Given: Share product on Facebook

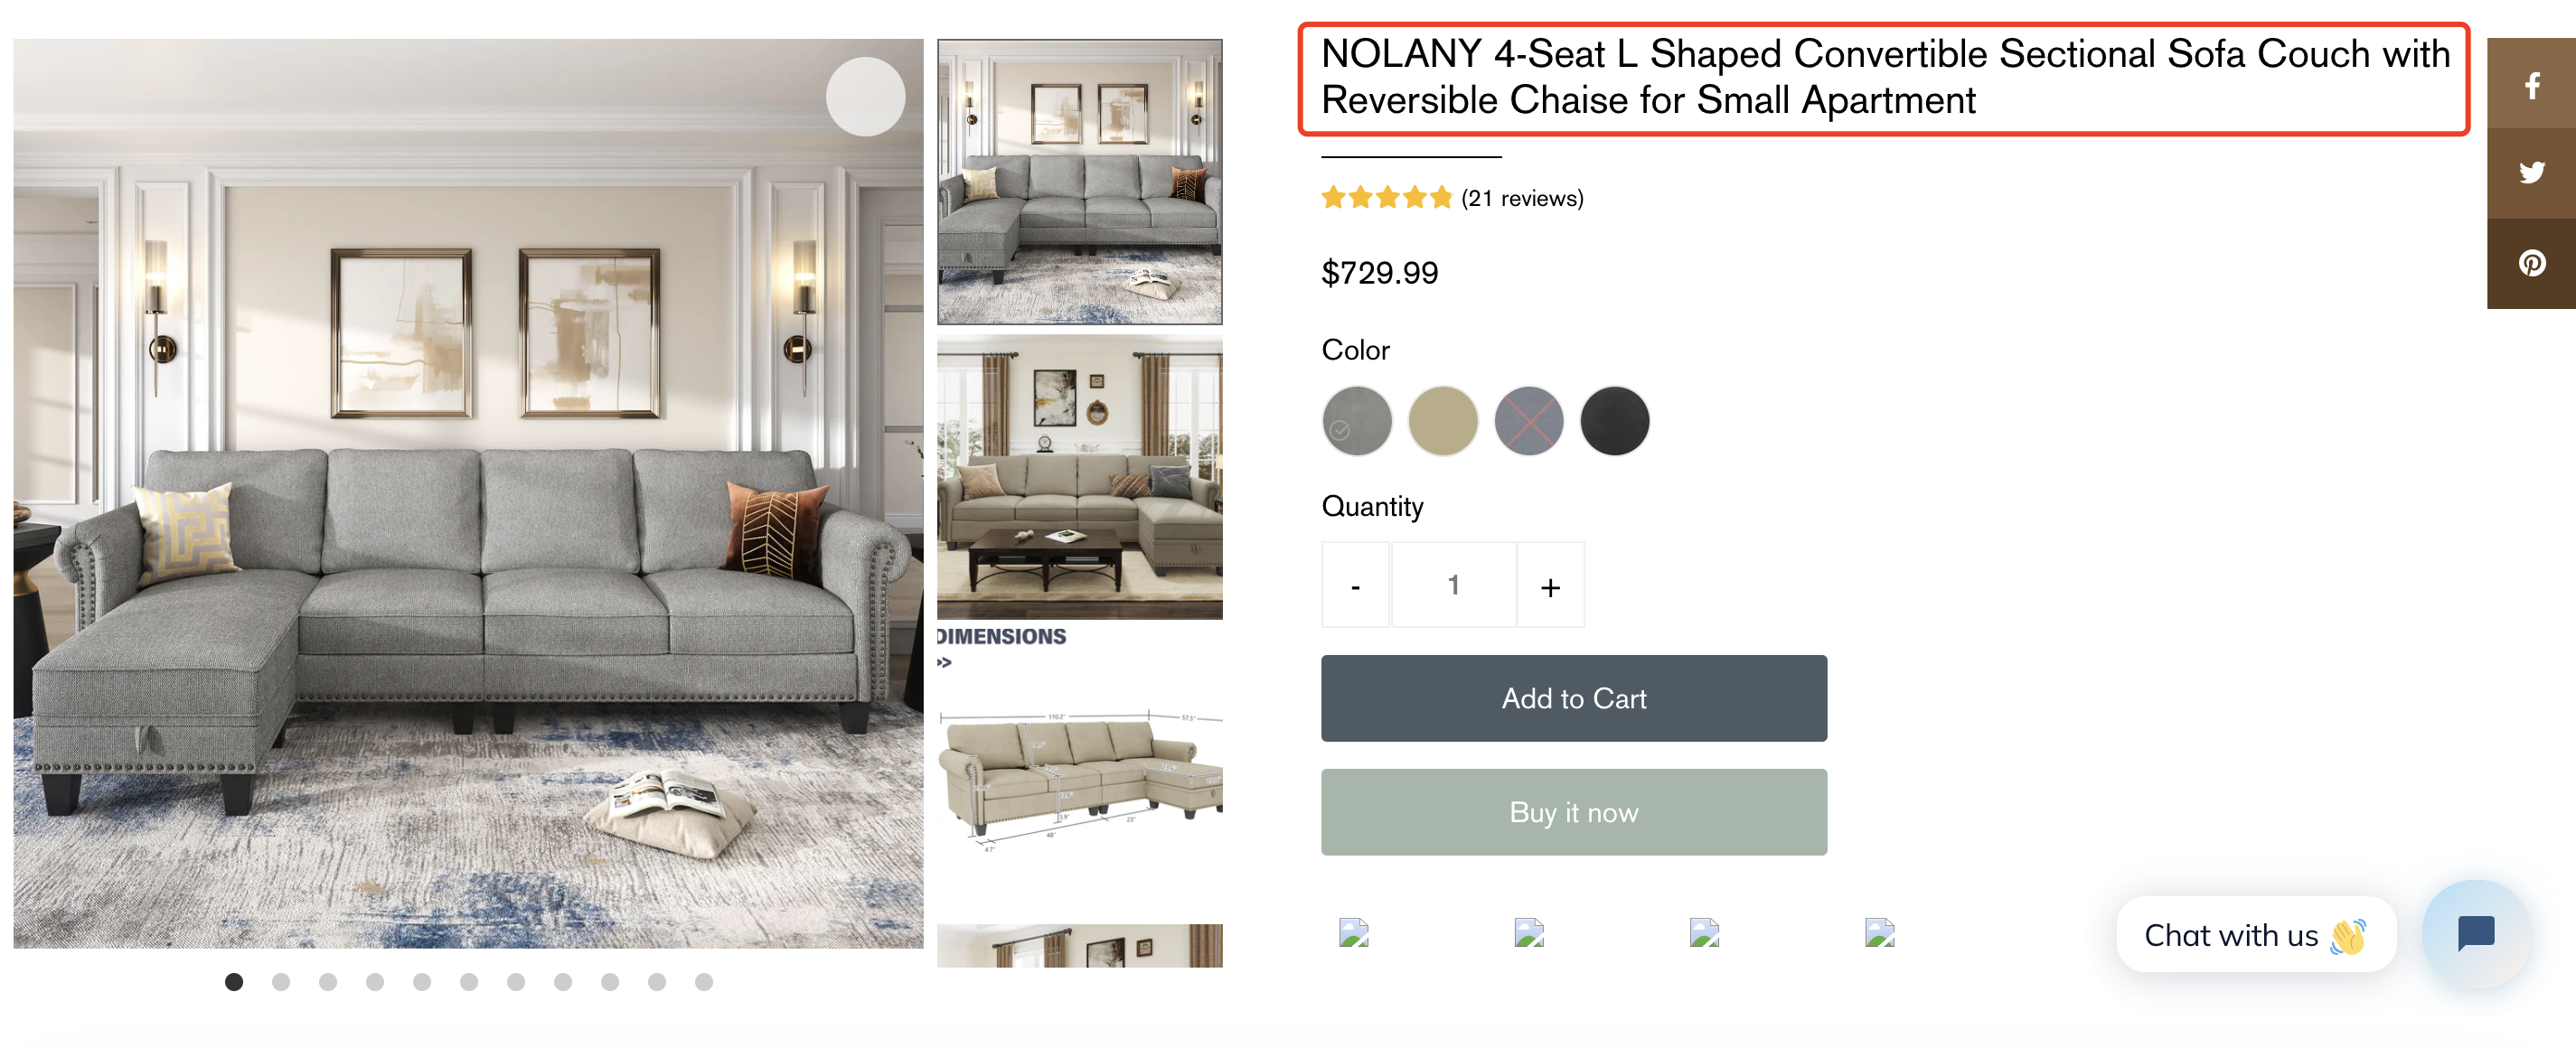Looking at the screenshot, I should (2531, 85).
